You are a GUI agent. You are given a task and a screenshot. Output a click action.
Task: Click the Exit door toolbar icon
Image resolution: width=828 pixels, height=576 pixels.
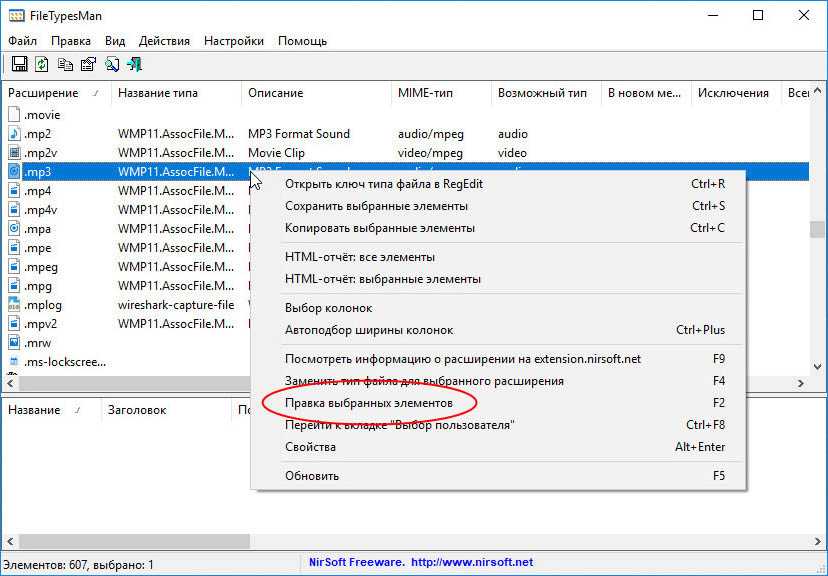(x=135, y=65)
